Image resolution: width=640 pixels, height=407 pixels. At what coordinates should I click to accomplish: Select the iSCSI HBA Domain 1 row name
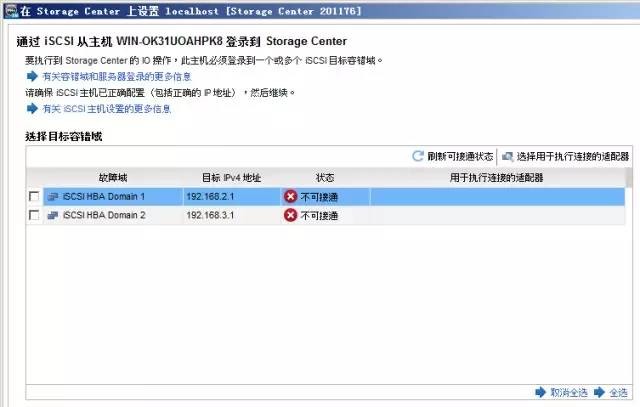tap(104, 197)
